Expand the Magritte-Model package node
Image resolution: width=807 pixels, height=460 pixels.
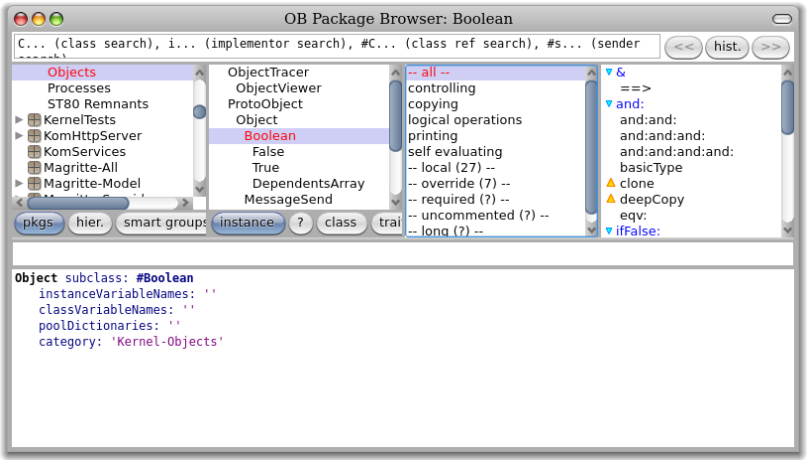(x=19, y=184)
